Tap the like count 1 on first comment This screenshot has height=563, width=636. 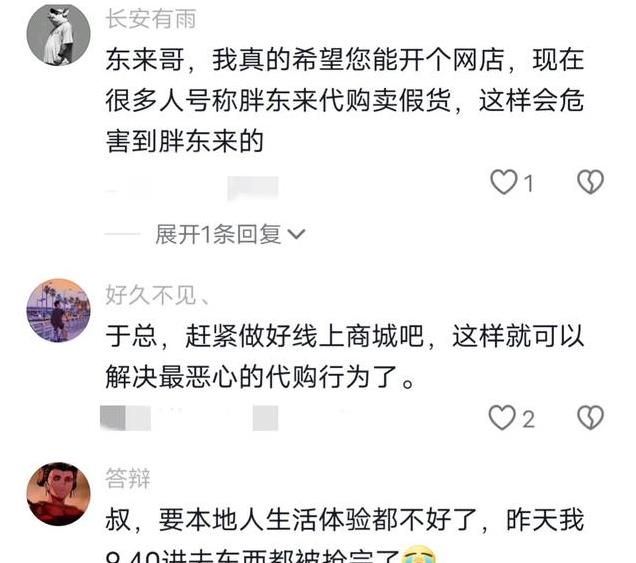coord(528,183)
